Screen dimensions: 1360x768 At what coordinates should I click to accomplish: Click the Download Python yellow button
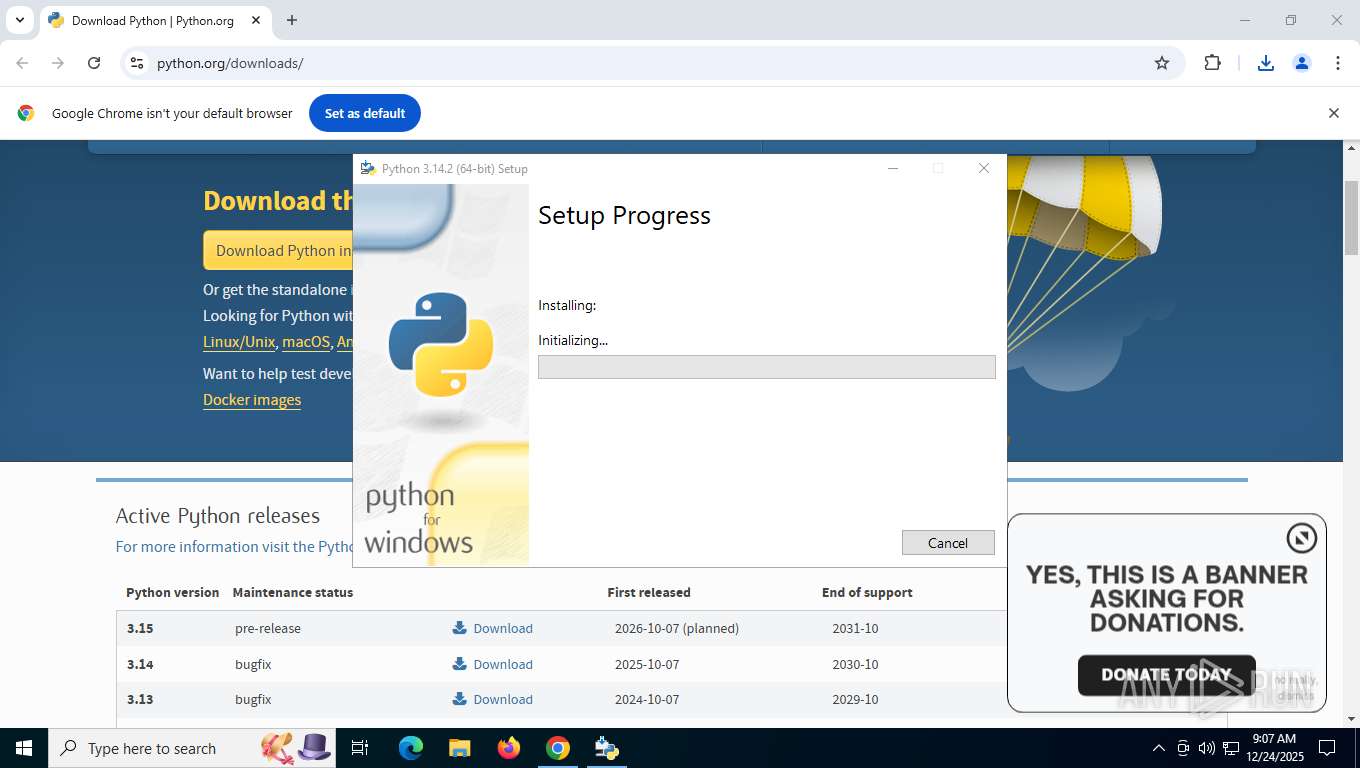[279, 250]
